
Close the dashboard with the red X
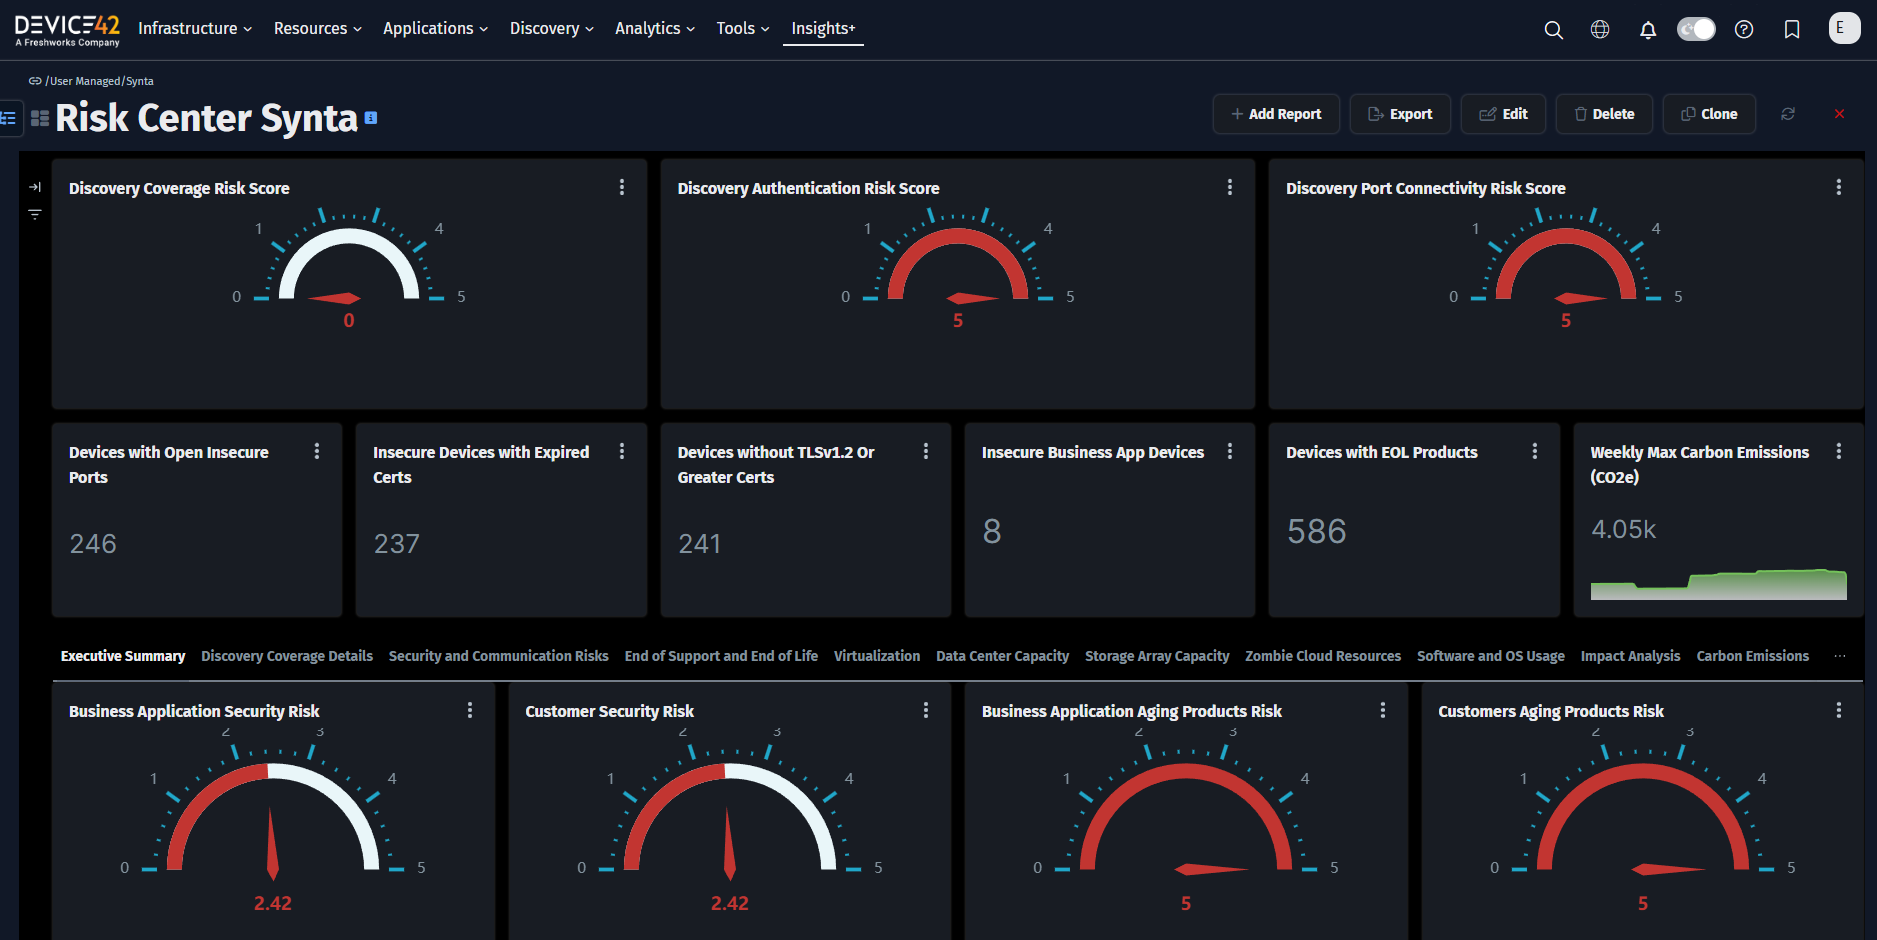(1839, 114)
